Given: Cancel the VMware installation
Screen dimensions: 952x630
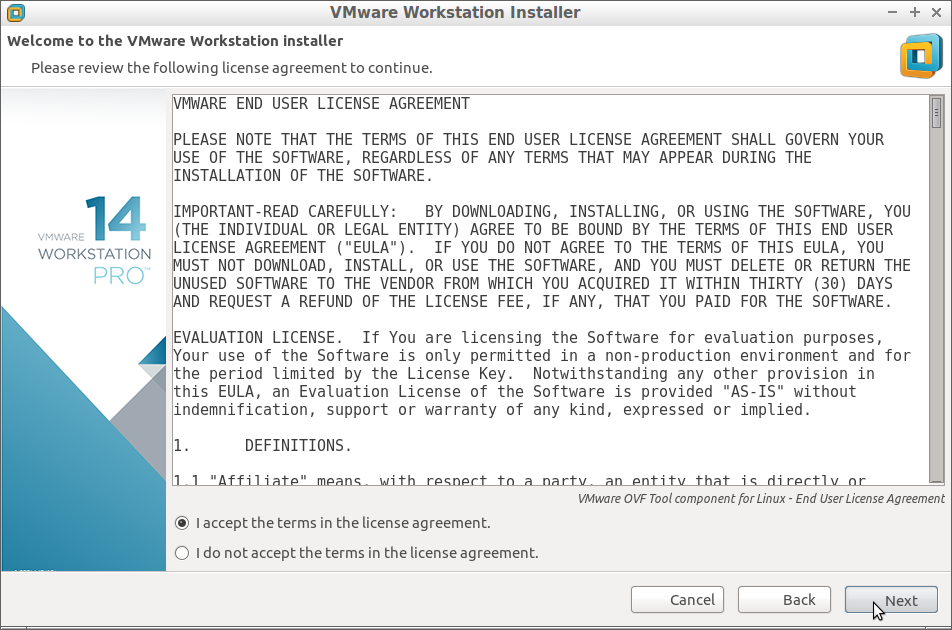Looking at the screenshot, I should [677, 600].
